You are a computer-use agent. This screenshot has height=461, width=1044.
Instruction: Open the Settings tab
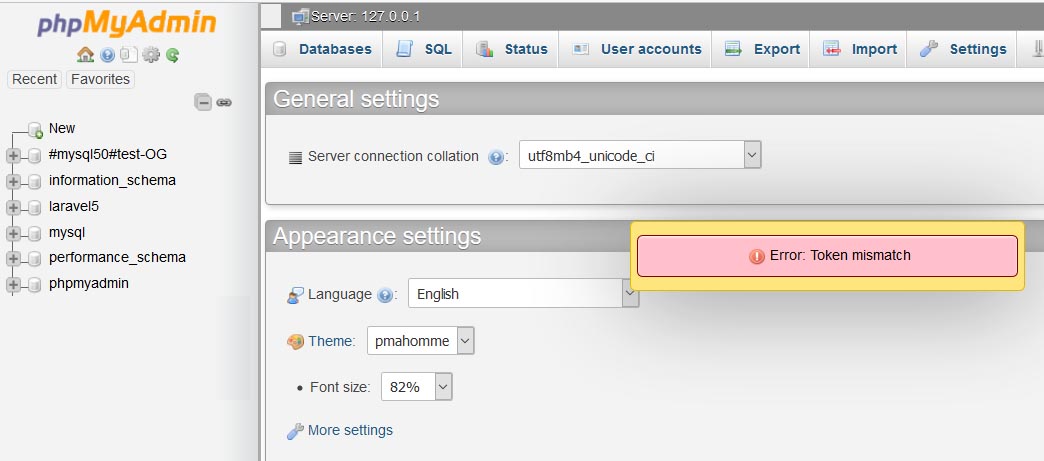[x=962, y=49]
